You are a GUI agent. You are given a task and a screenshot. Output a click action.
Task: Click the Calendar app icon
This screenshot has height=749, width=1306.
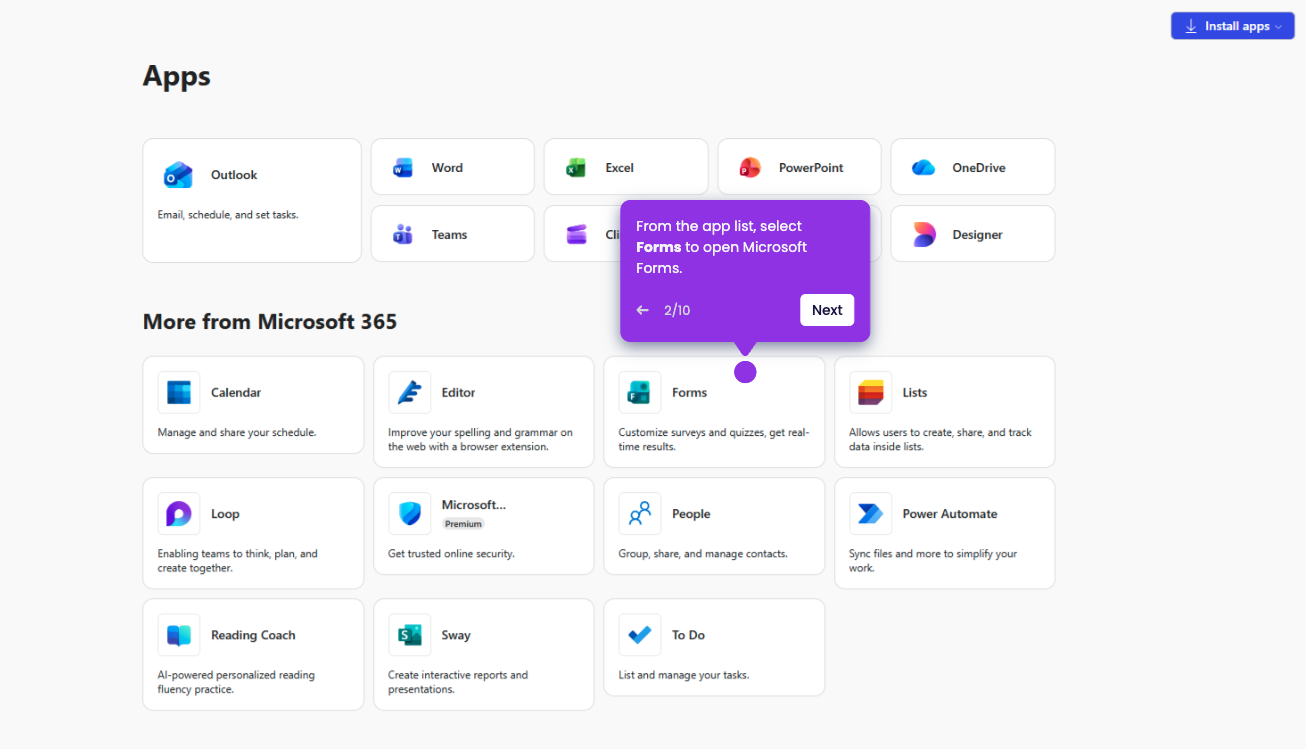coord(179,393)
